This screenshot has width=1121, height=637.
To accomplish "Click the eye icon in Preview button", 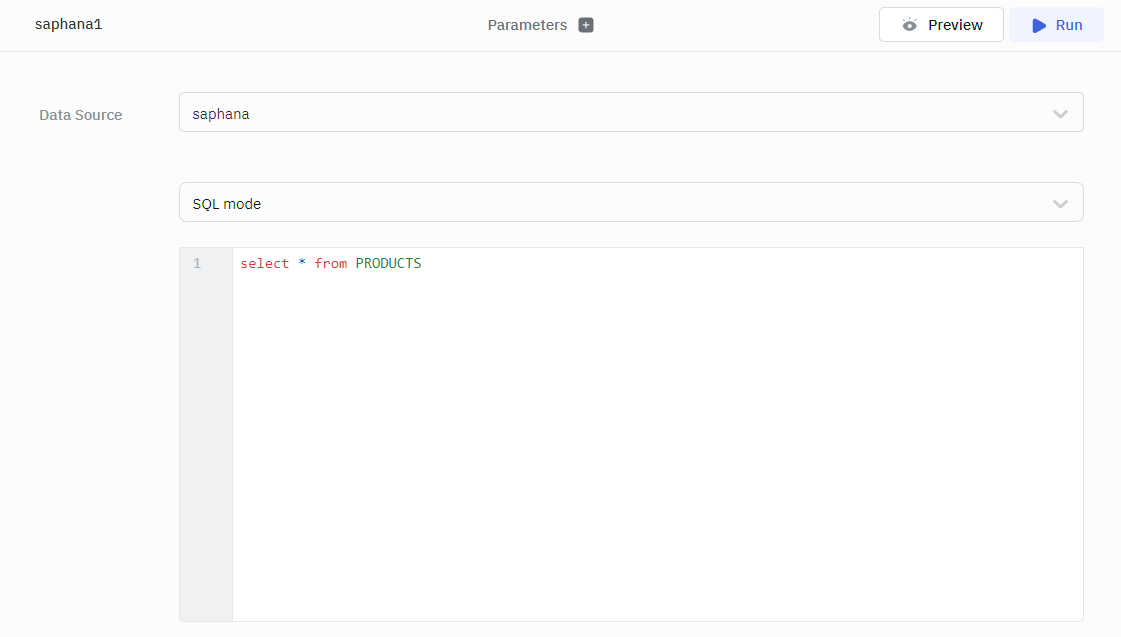I will 909,25.
